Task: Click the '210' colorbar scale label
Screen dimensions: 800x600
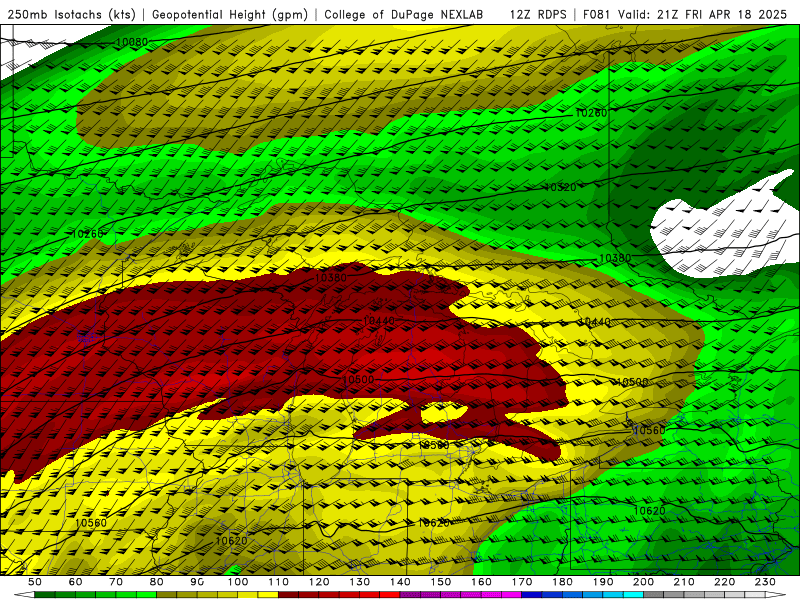Action: (x=684, y=582)
